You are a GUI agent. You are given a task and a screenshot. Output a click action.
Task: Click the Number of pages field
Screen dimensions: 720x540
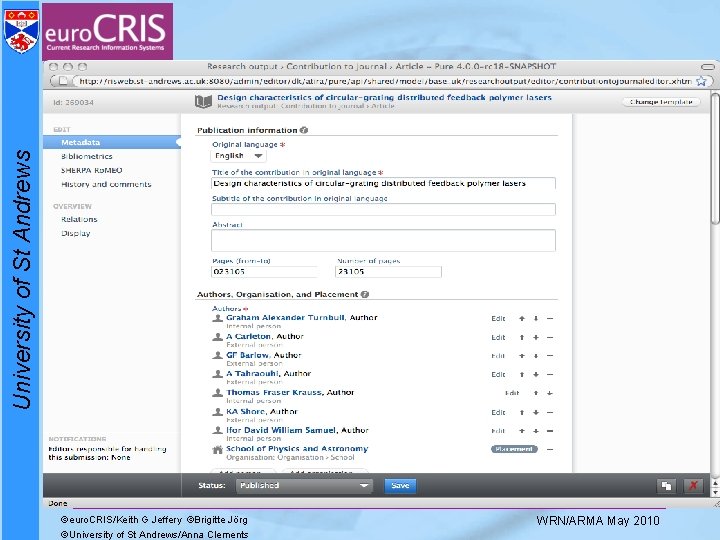tap(388, 272)
